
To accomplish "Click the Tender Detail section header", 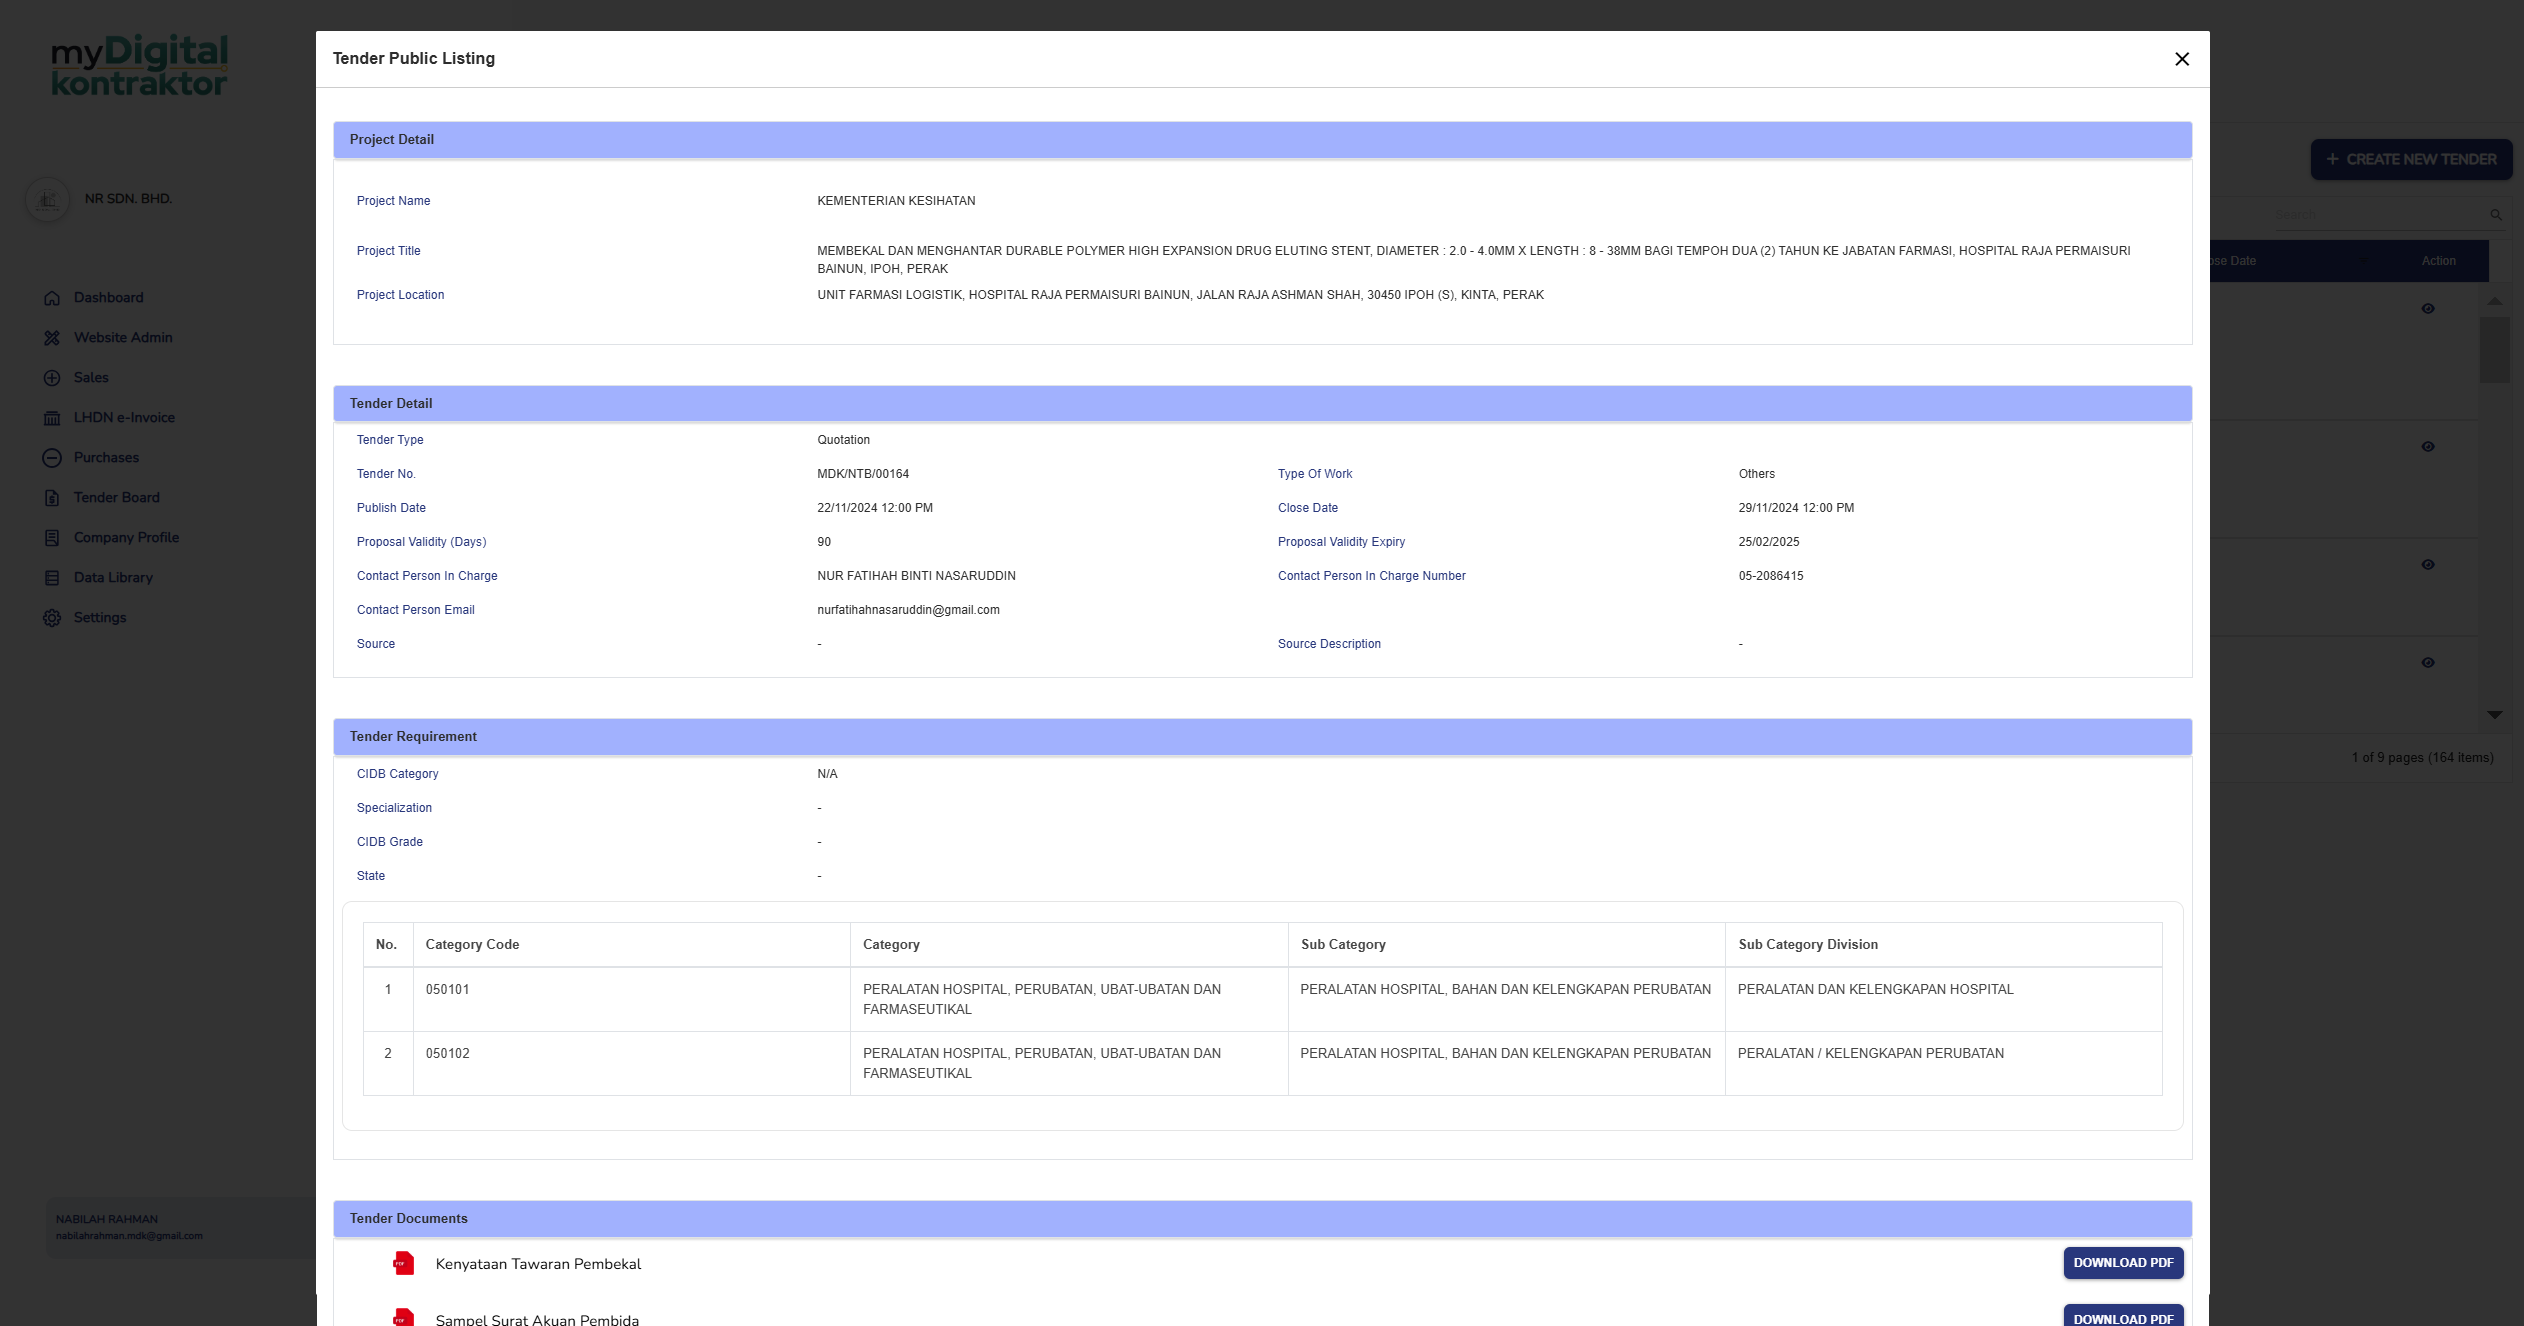I will (1262, 404).
